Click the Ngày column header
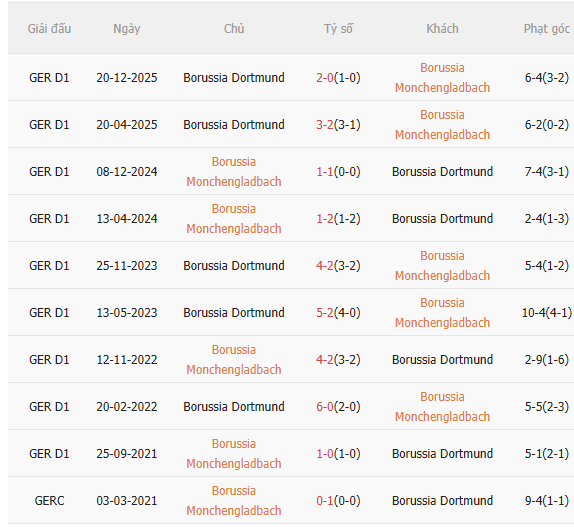This screenshot has height=527, width=574. (127, 29)
